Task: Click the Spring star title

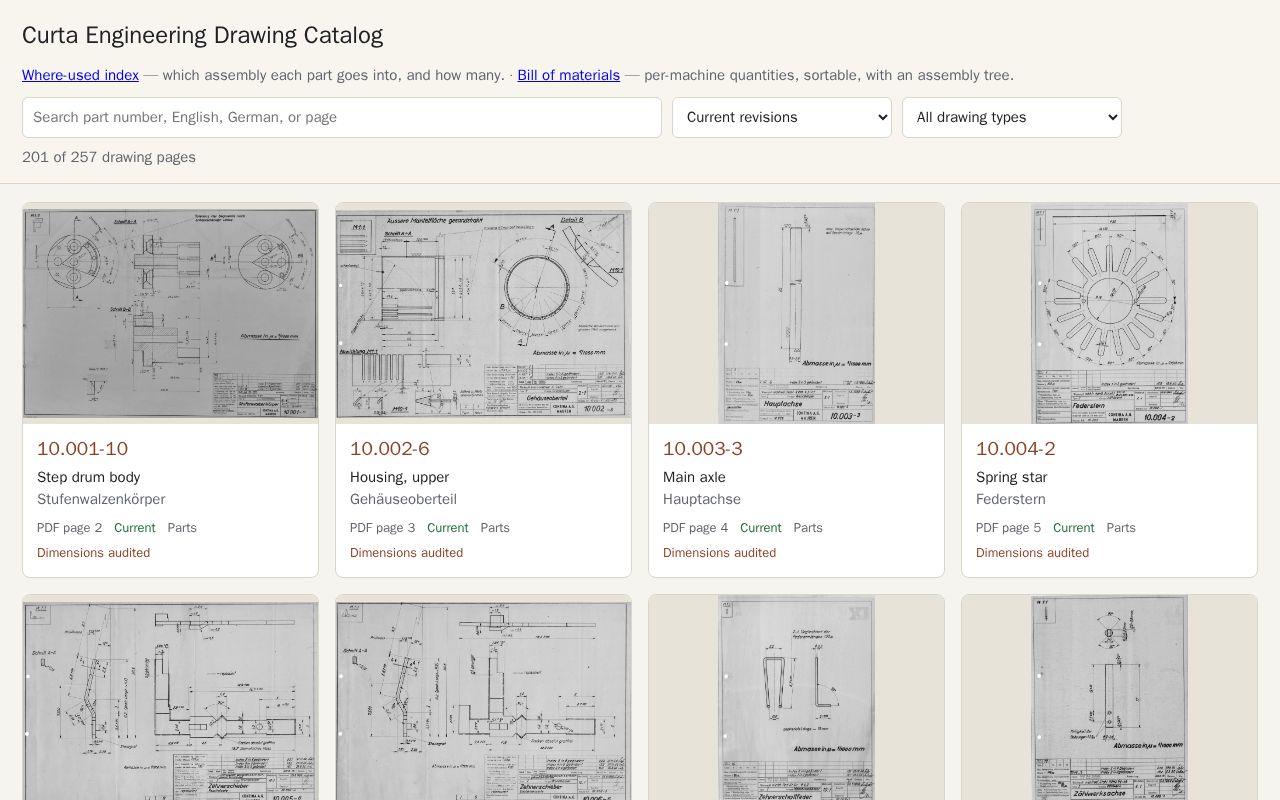Action: [x=1011, y=477]
